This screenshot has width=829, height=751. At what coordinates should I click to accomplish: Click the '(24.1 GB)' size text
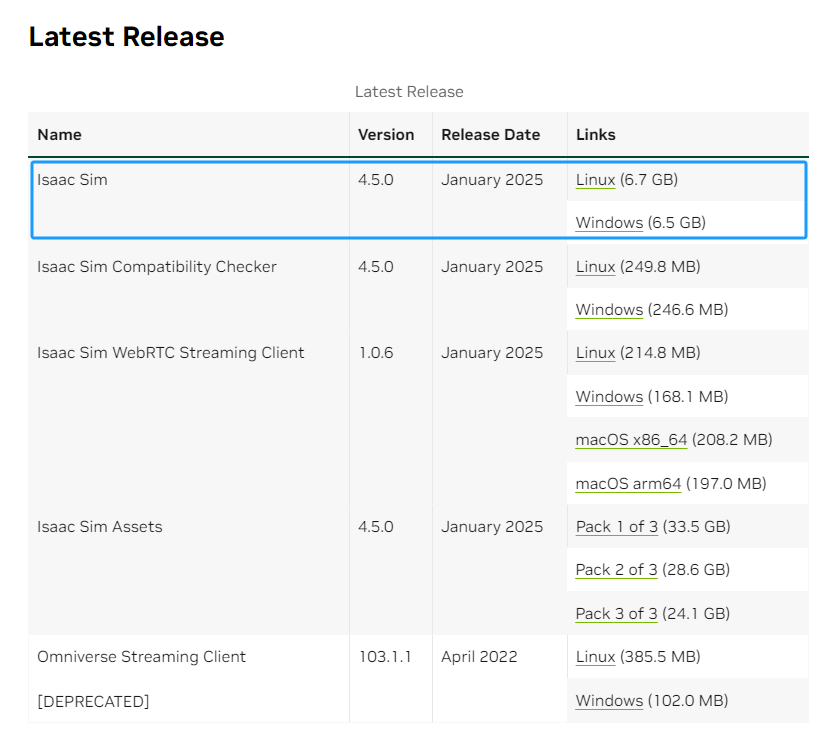point(696,613)
